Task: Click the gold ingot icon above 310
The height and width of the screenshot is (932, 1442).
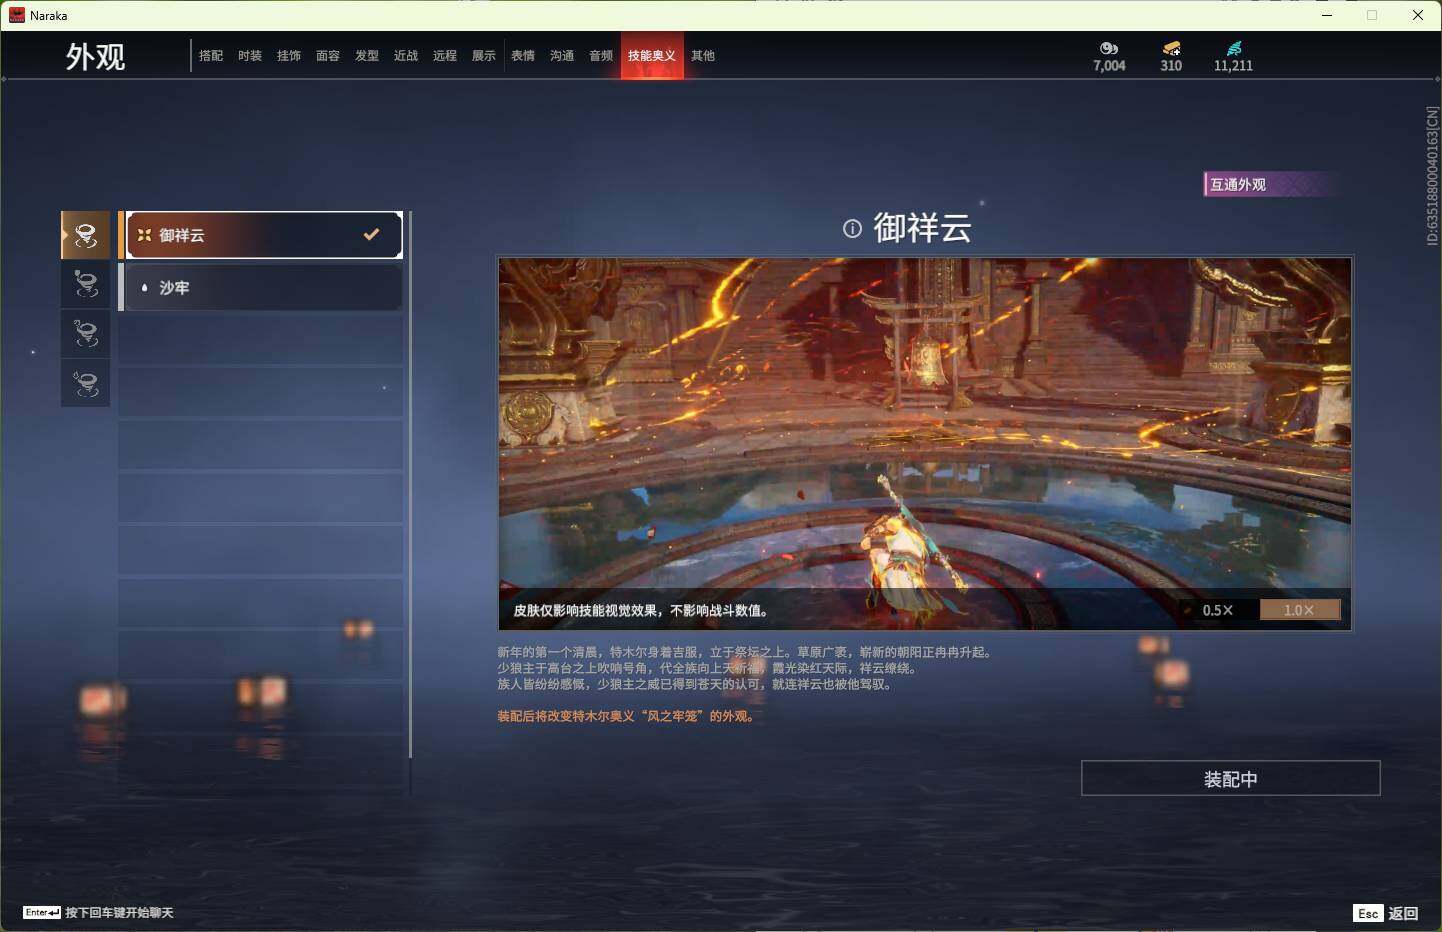Action: click(1171, 48)
